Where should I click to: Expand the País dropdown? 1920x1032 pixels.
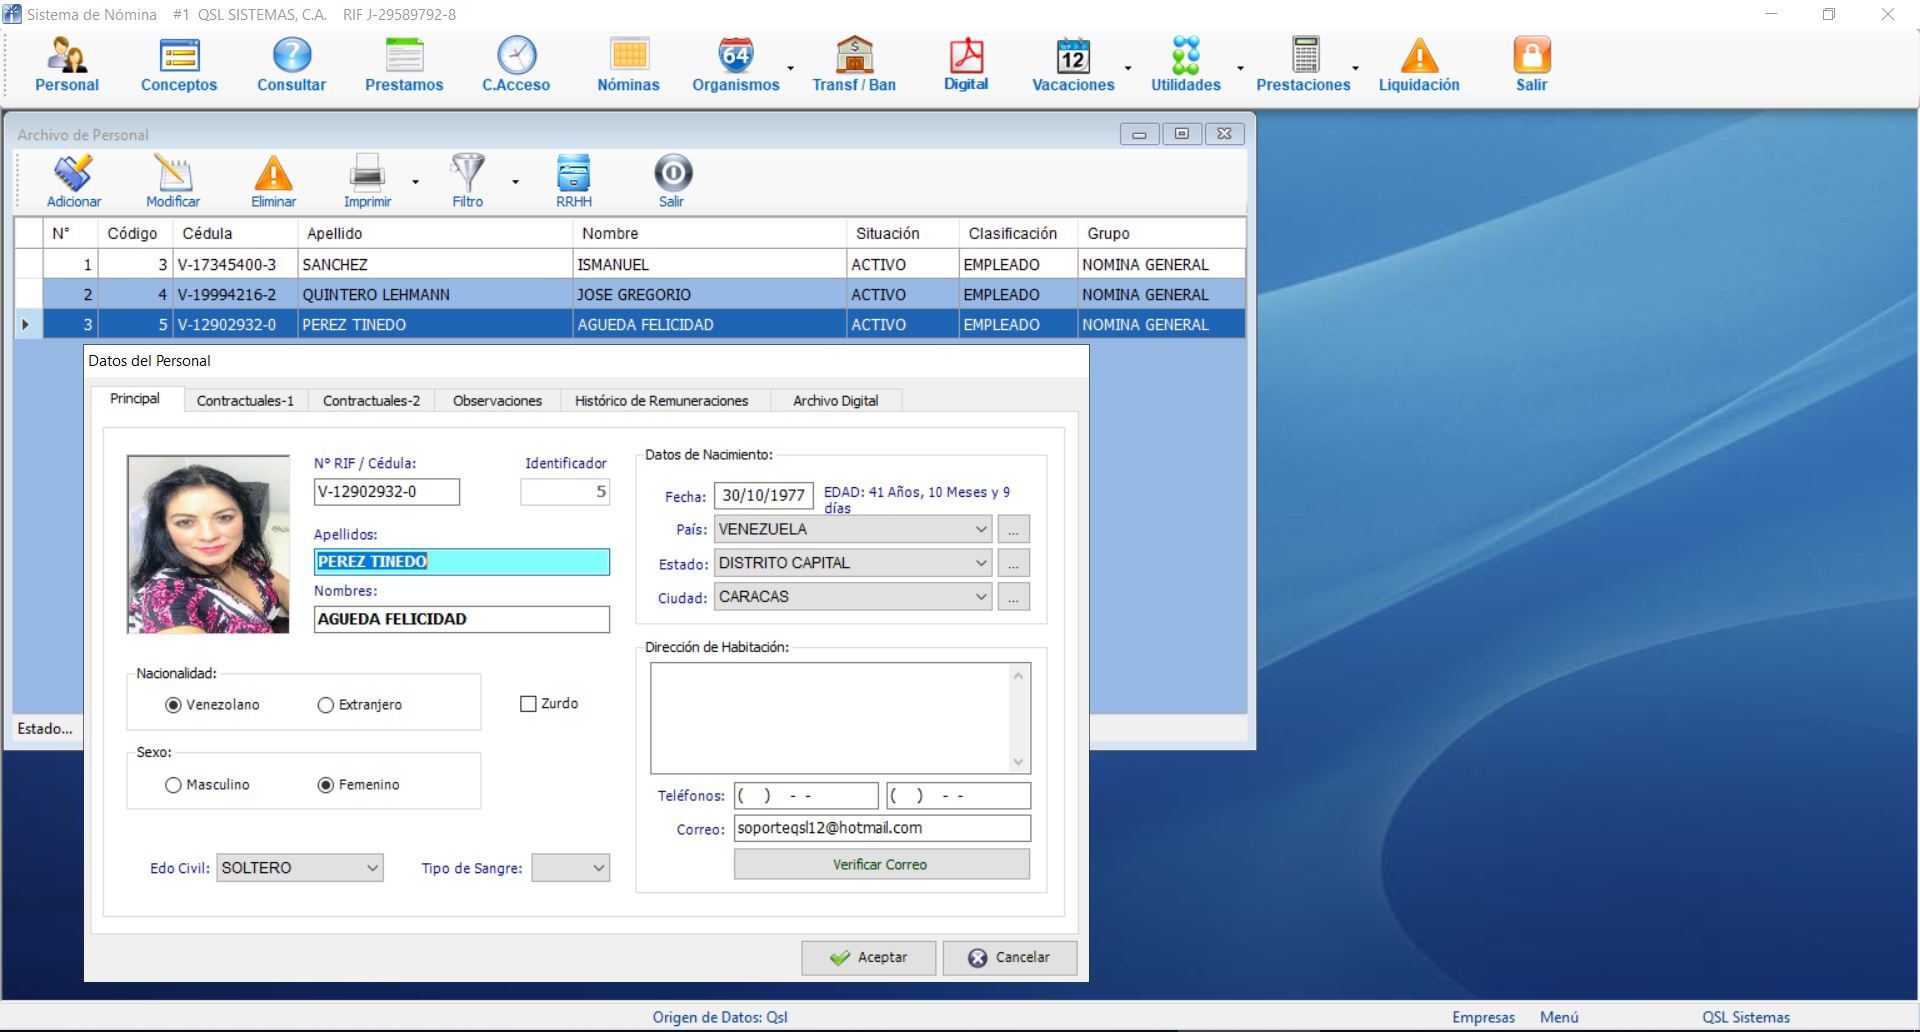[x=980, y=529]
